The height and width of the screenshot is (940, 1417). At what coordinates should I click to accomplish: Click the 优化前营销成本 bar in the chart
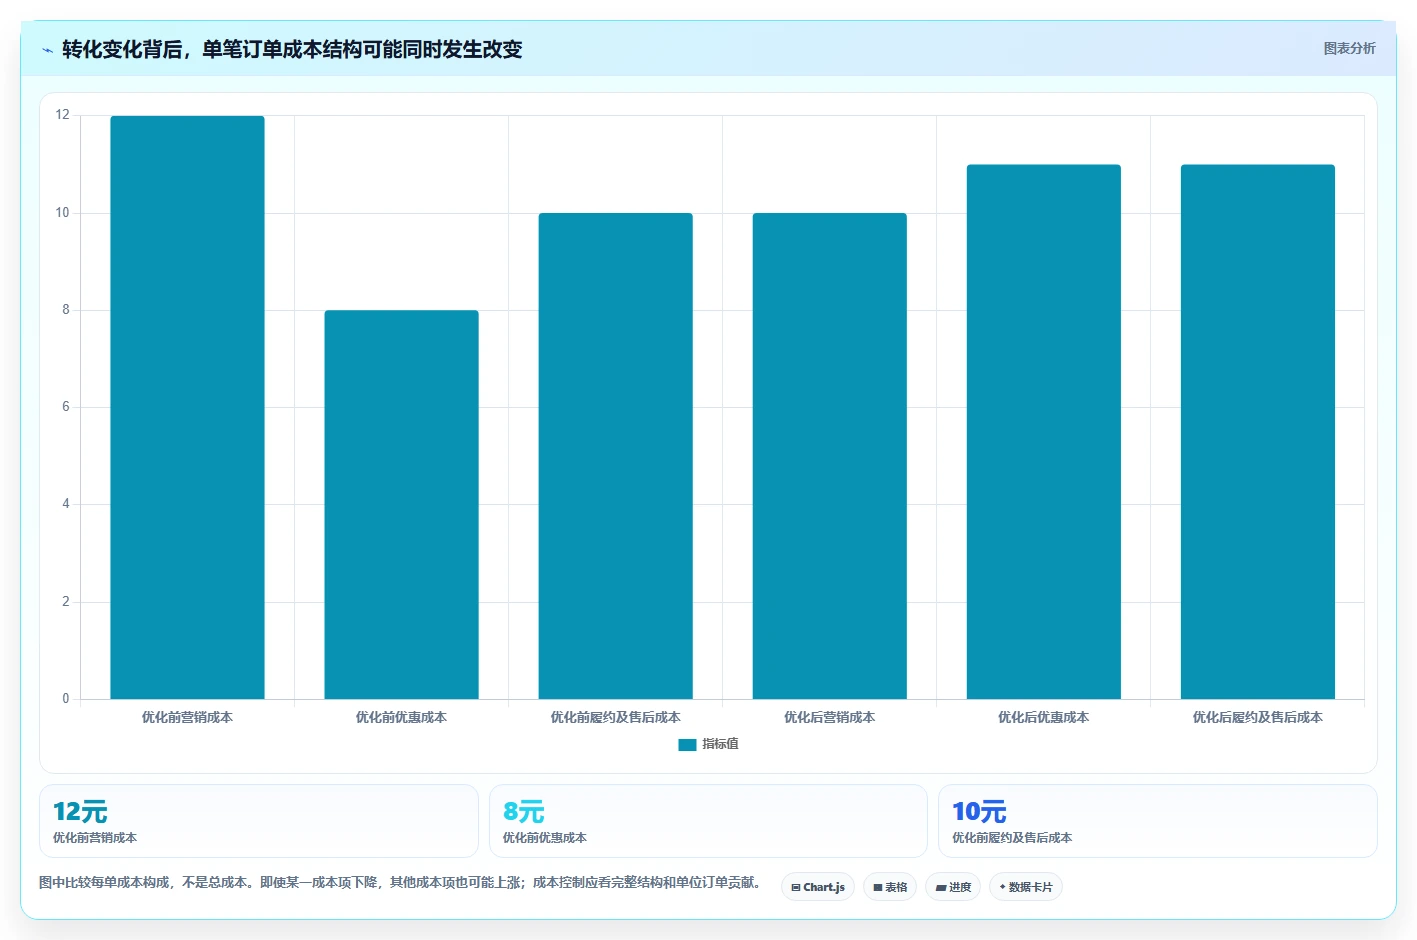(187, 407)
